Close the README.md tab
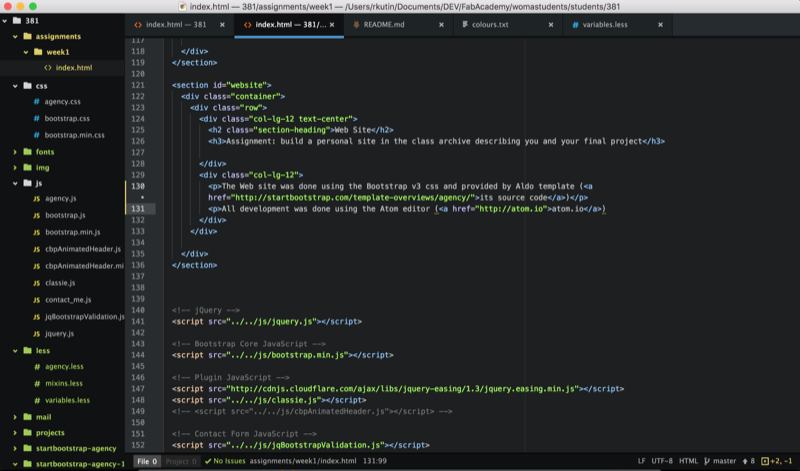The width and height of the screenshot is (800, 471). point(441,25)
